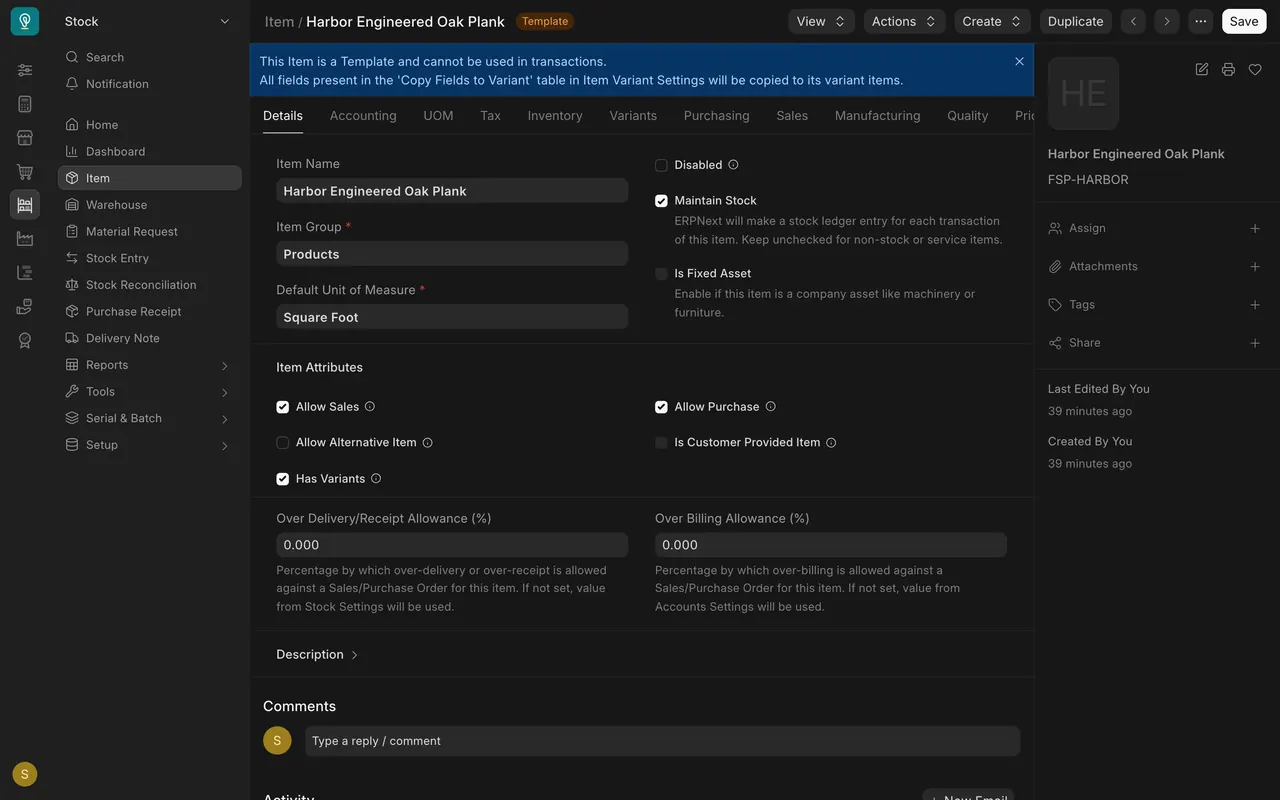The height and width of the screenshot is (800, 1280).
Task: Switch to the Manufacturing tab
Action: pyautogui.click(x=878, y=116)
